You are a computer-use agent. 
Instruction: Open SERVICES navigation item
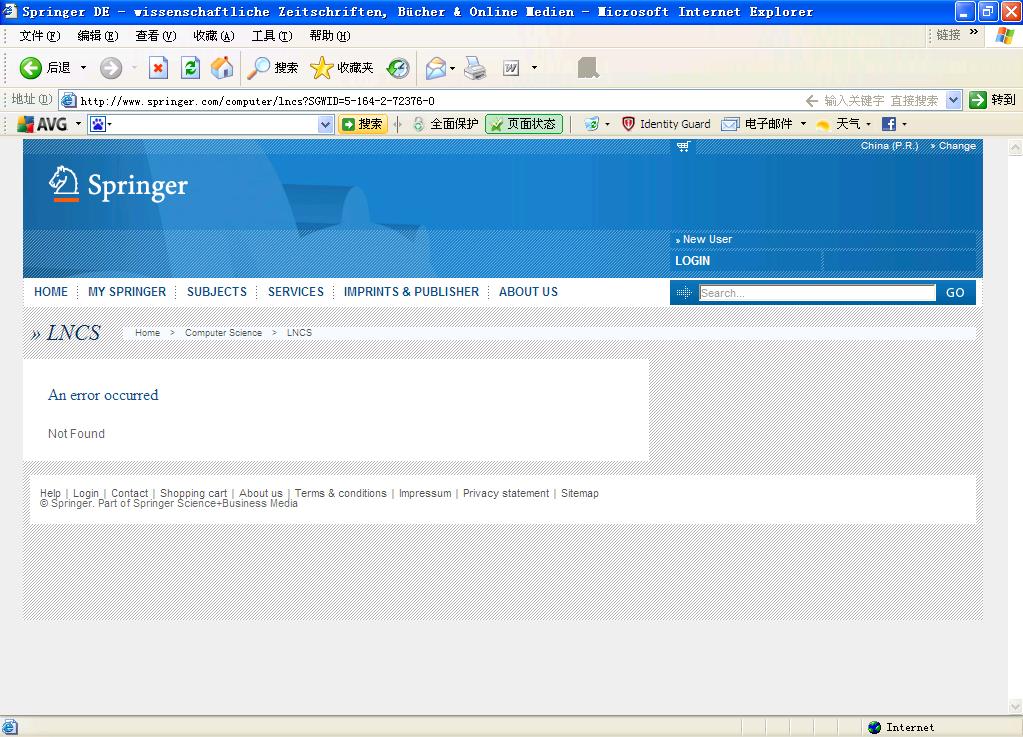296,292
